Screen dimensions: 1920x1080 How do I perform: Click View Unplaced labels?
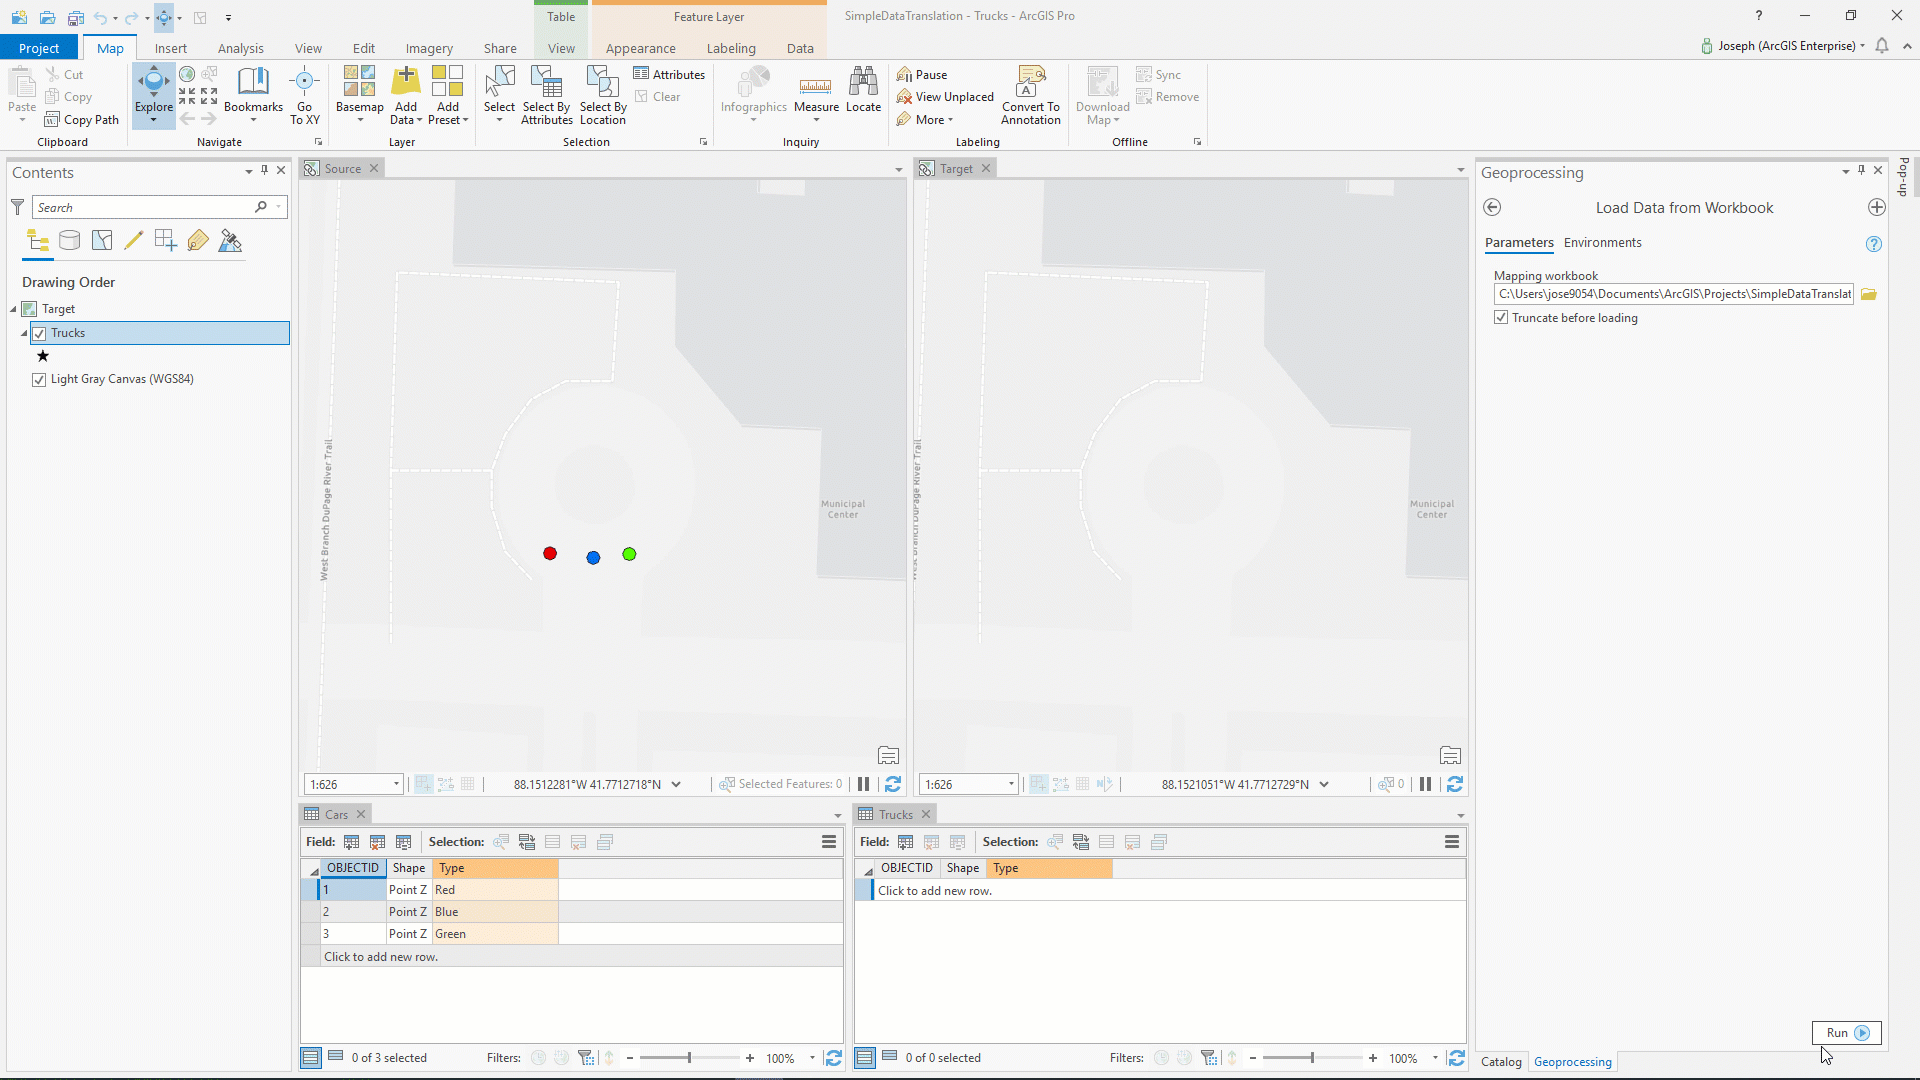click(x=945, y=97)
